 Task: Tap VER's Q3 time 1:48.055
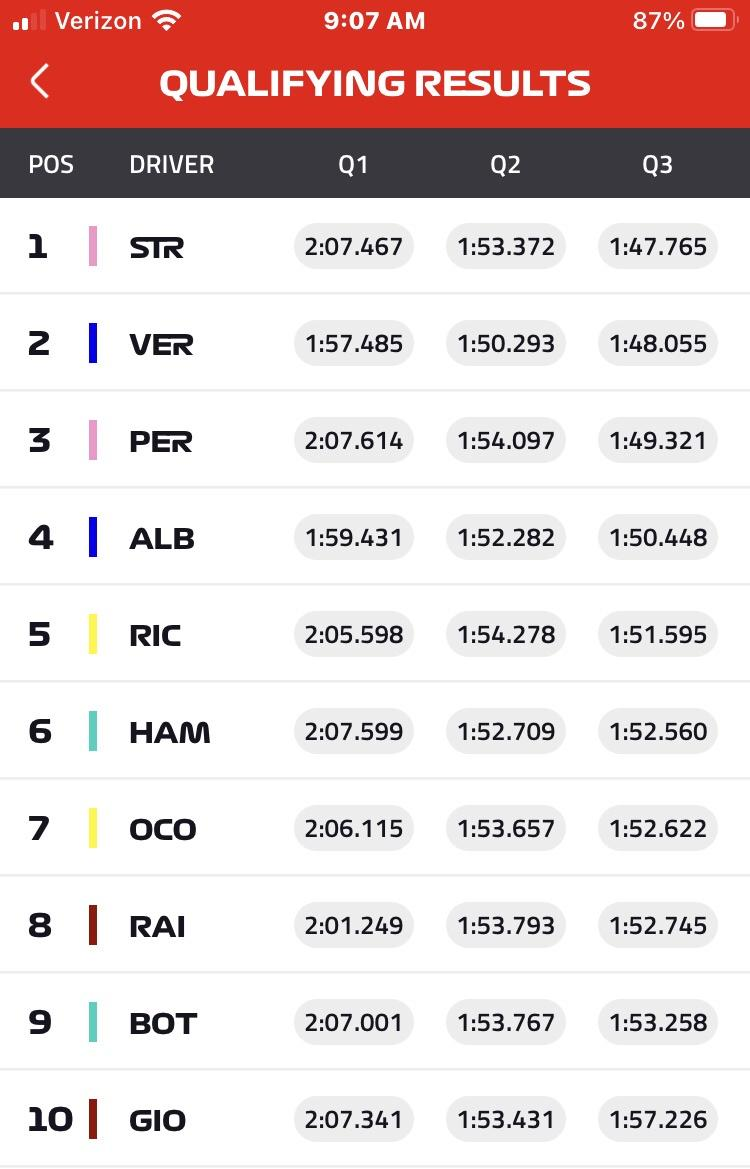658,343
